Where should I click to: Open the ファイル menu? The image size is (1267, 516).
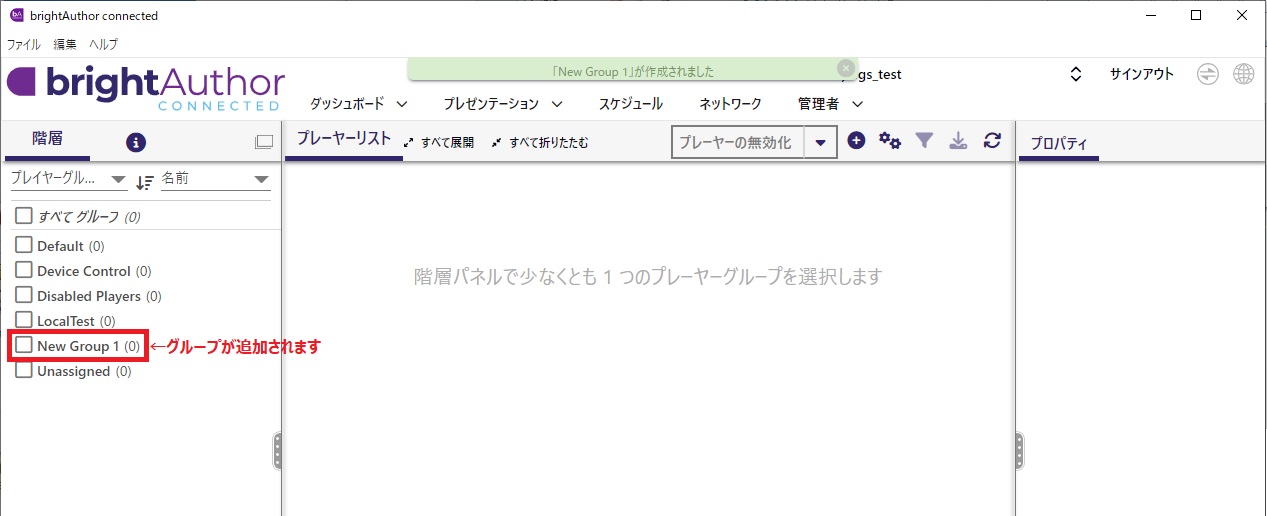[24, 44]
